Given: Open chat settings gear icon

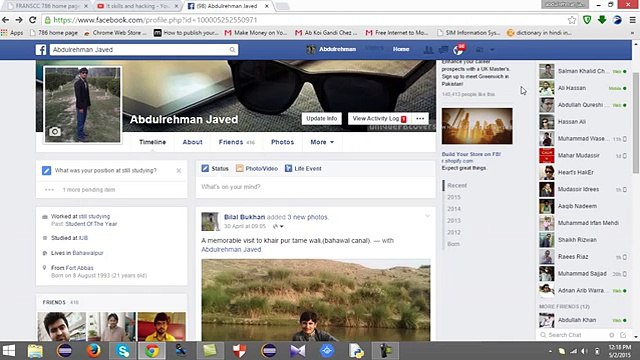Looking at the screenshot, I should pyautogui.click(x=611, y=335).
